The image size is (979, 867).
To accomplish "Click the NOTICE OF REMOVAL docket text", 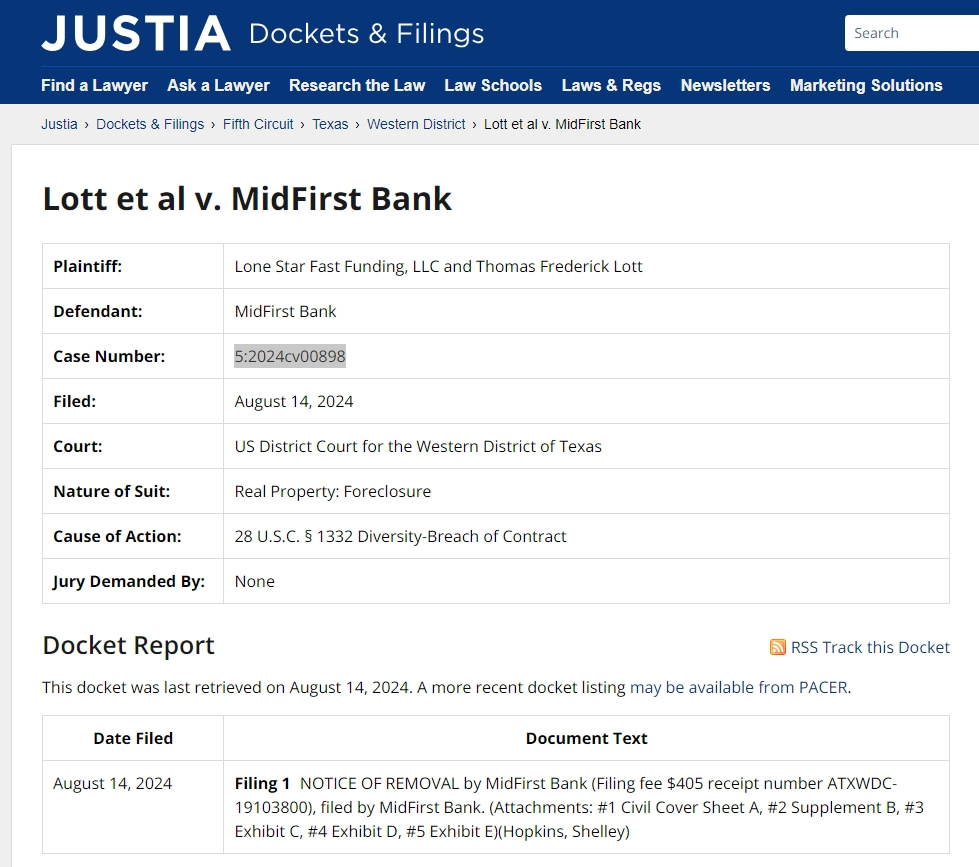I will click(x=579, y=807).
